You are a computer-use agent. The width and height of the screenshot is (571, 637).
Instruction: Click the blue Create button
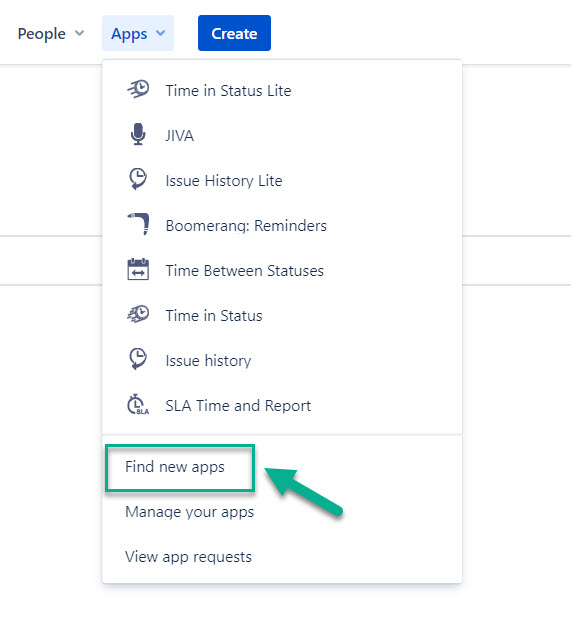[x=234, y=33]
